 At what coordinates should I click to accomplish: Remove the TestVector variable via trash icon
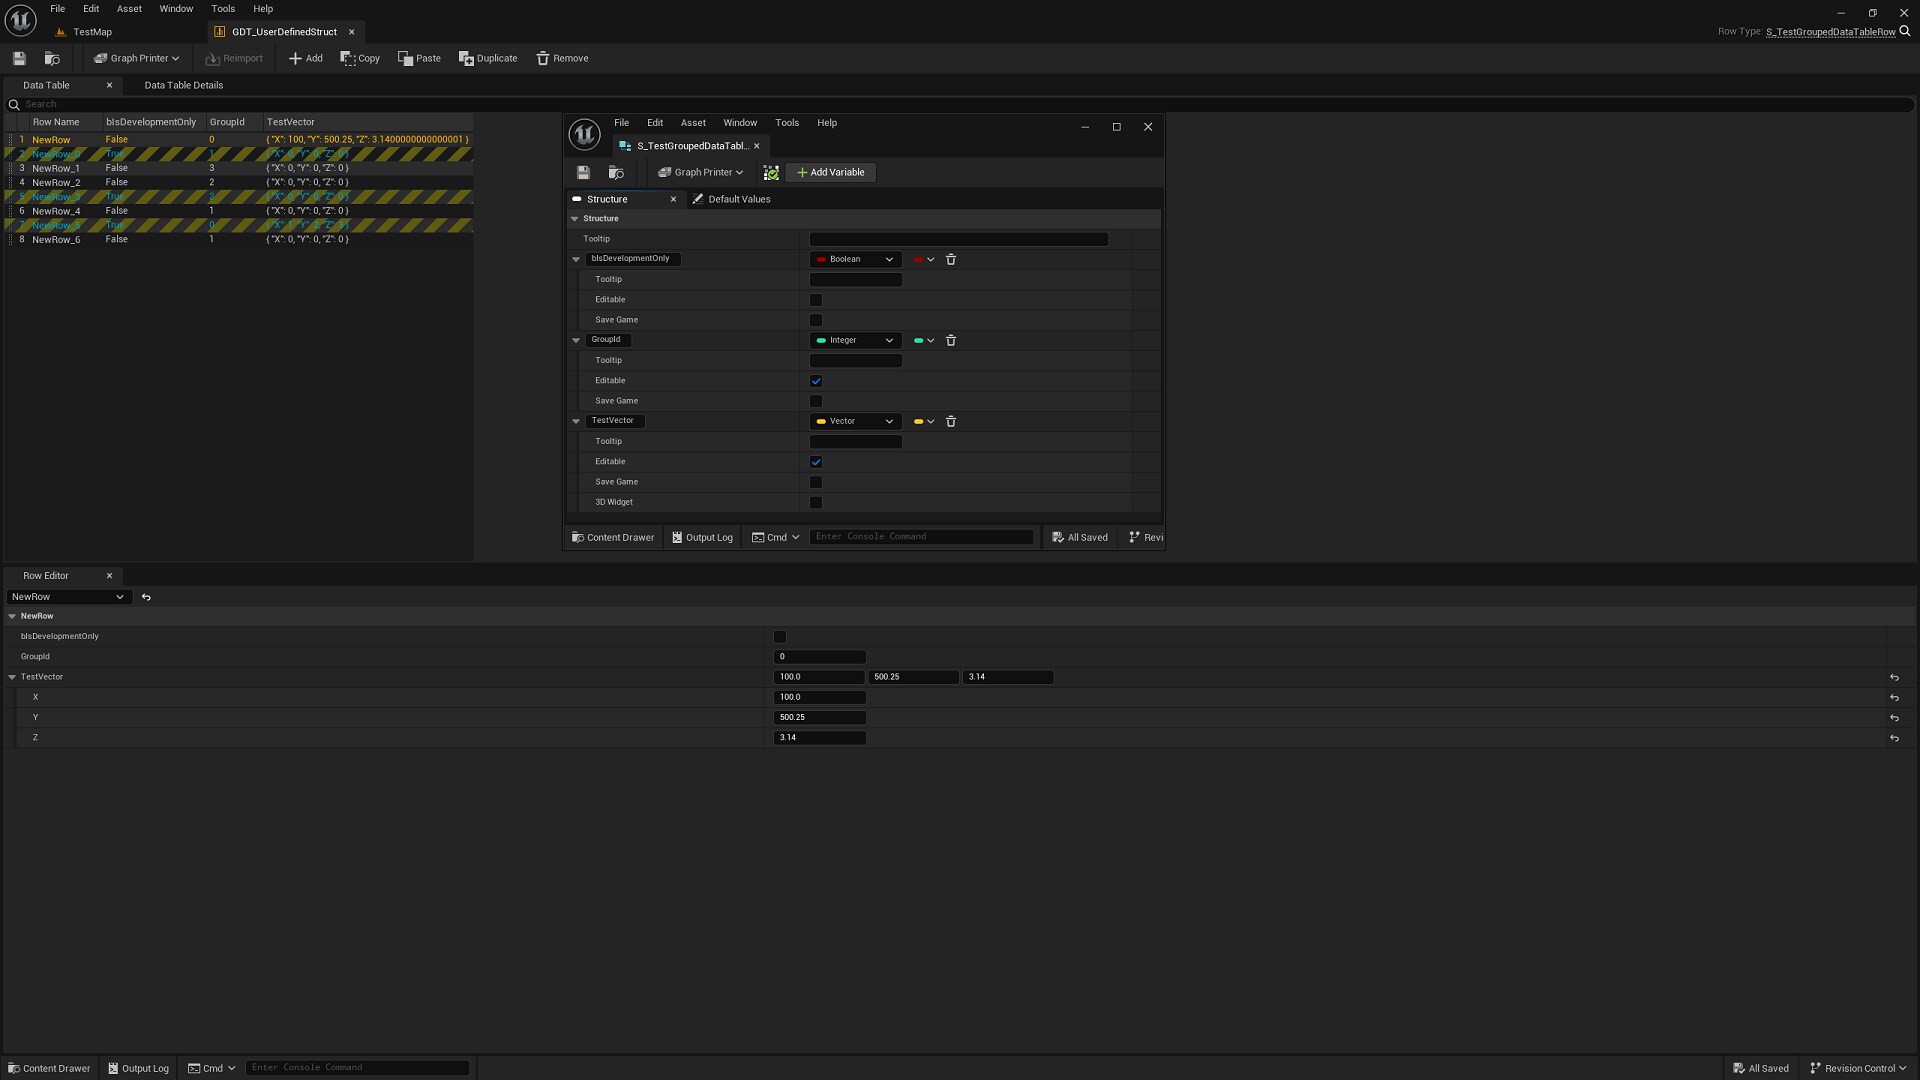pyautogui.click(x=951, y=421)
